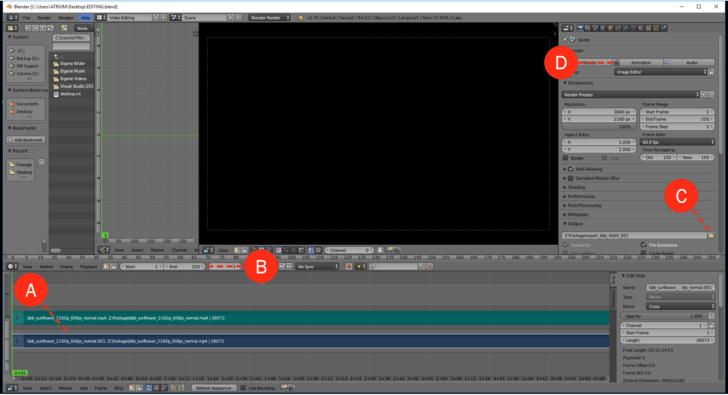Viewport: 728px width, 395px height.
Task: Open the Documents system bookmark
Action: [x=26, y=104]
